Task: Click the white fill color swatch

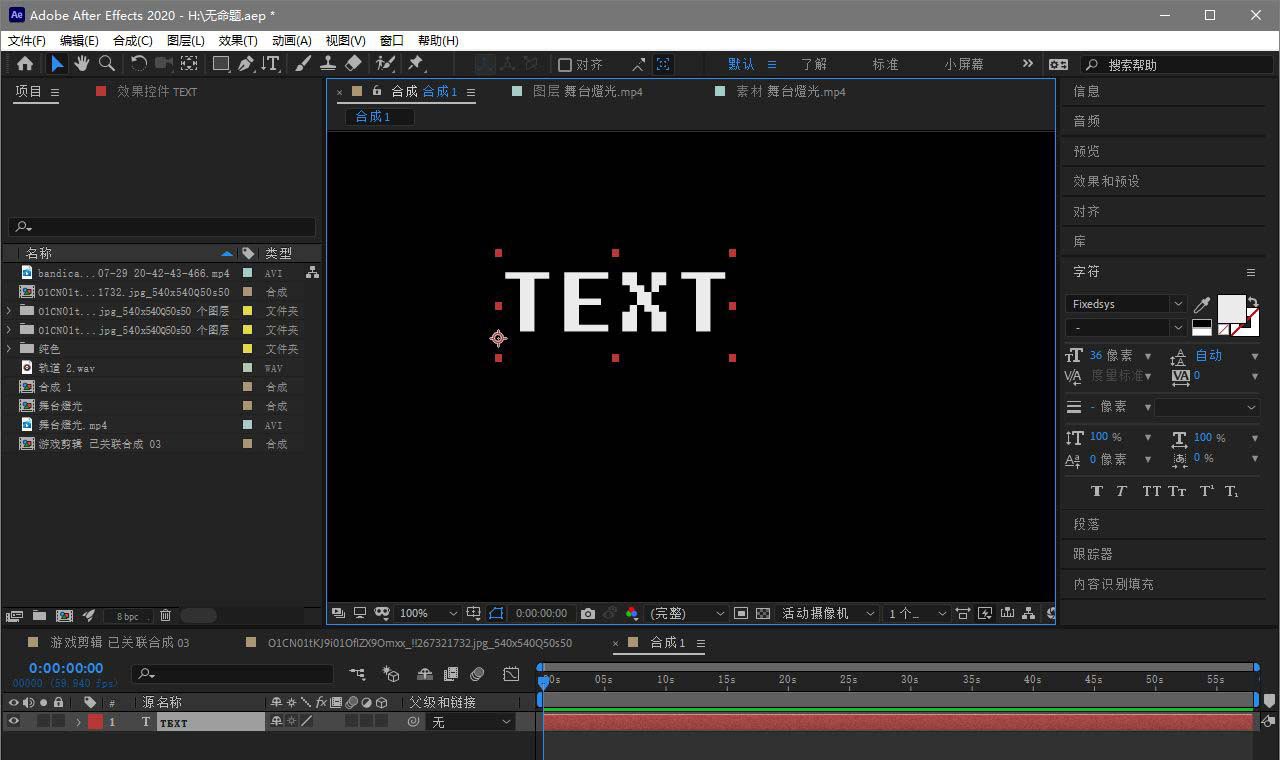Action: [x=1230, y=308]
